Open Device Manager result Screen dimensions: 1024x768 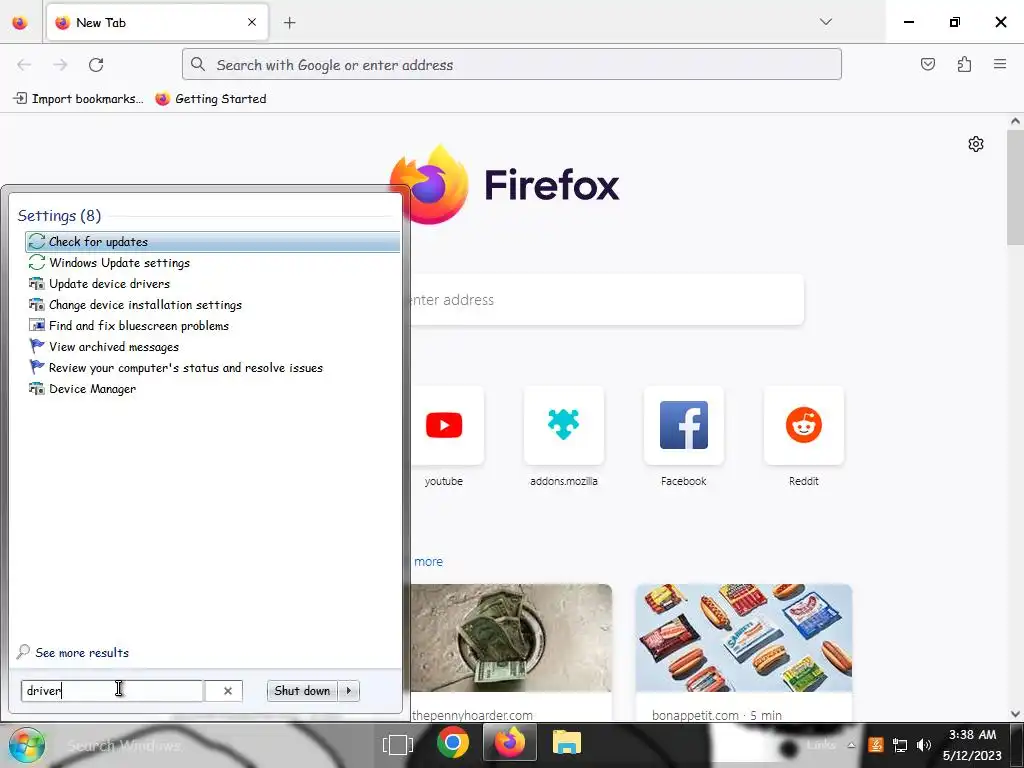pyautogui.click(x=213, y=389)
